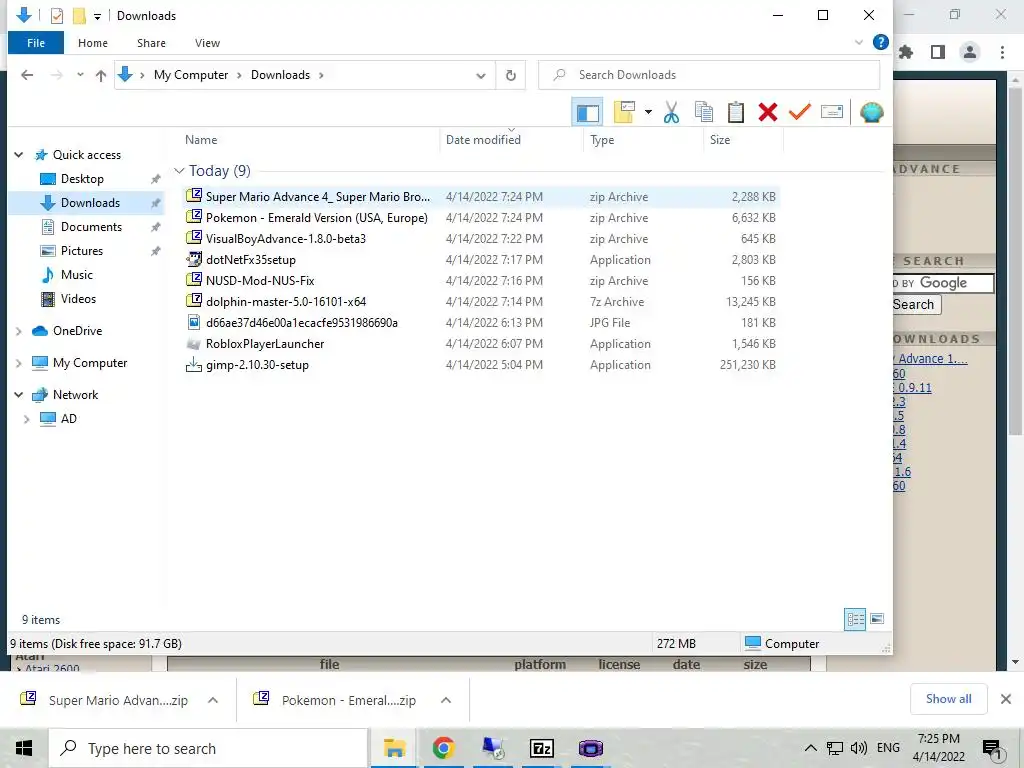This screenshot has width=1024, height=768.
Task: Click the Search Downloads field
Action: pos(709,75)
